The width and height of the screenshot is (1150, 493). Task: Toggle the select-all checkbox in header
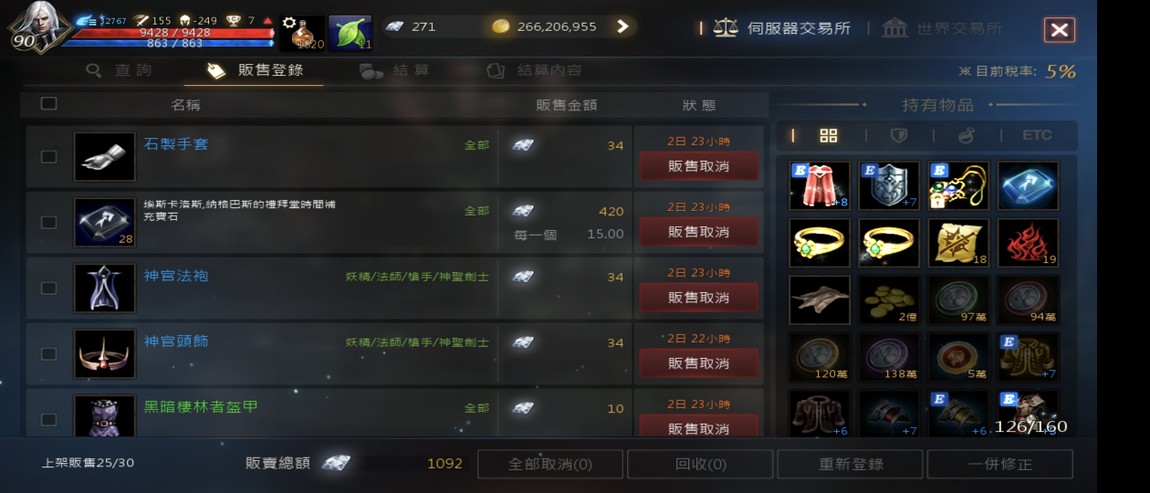point(48,103)
